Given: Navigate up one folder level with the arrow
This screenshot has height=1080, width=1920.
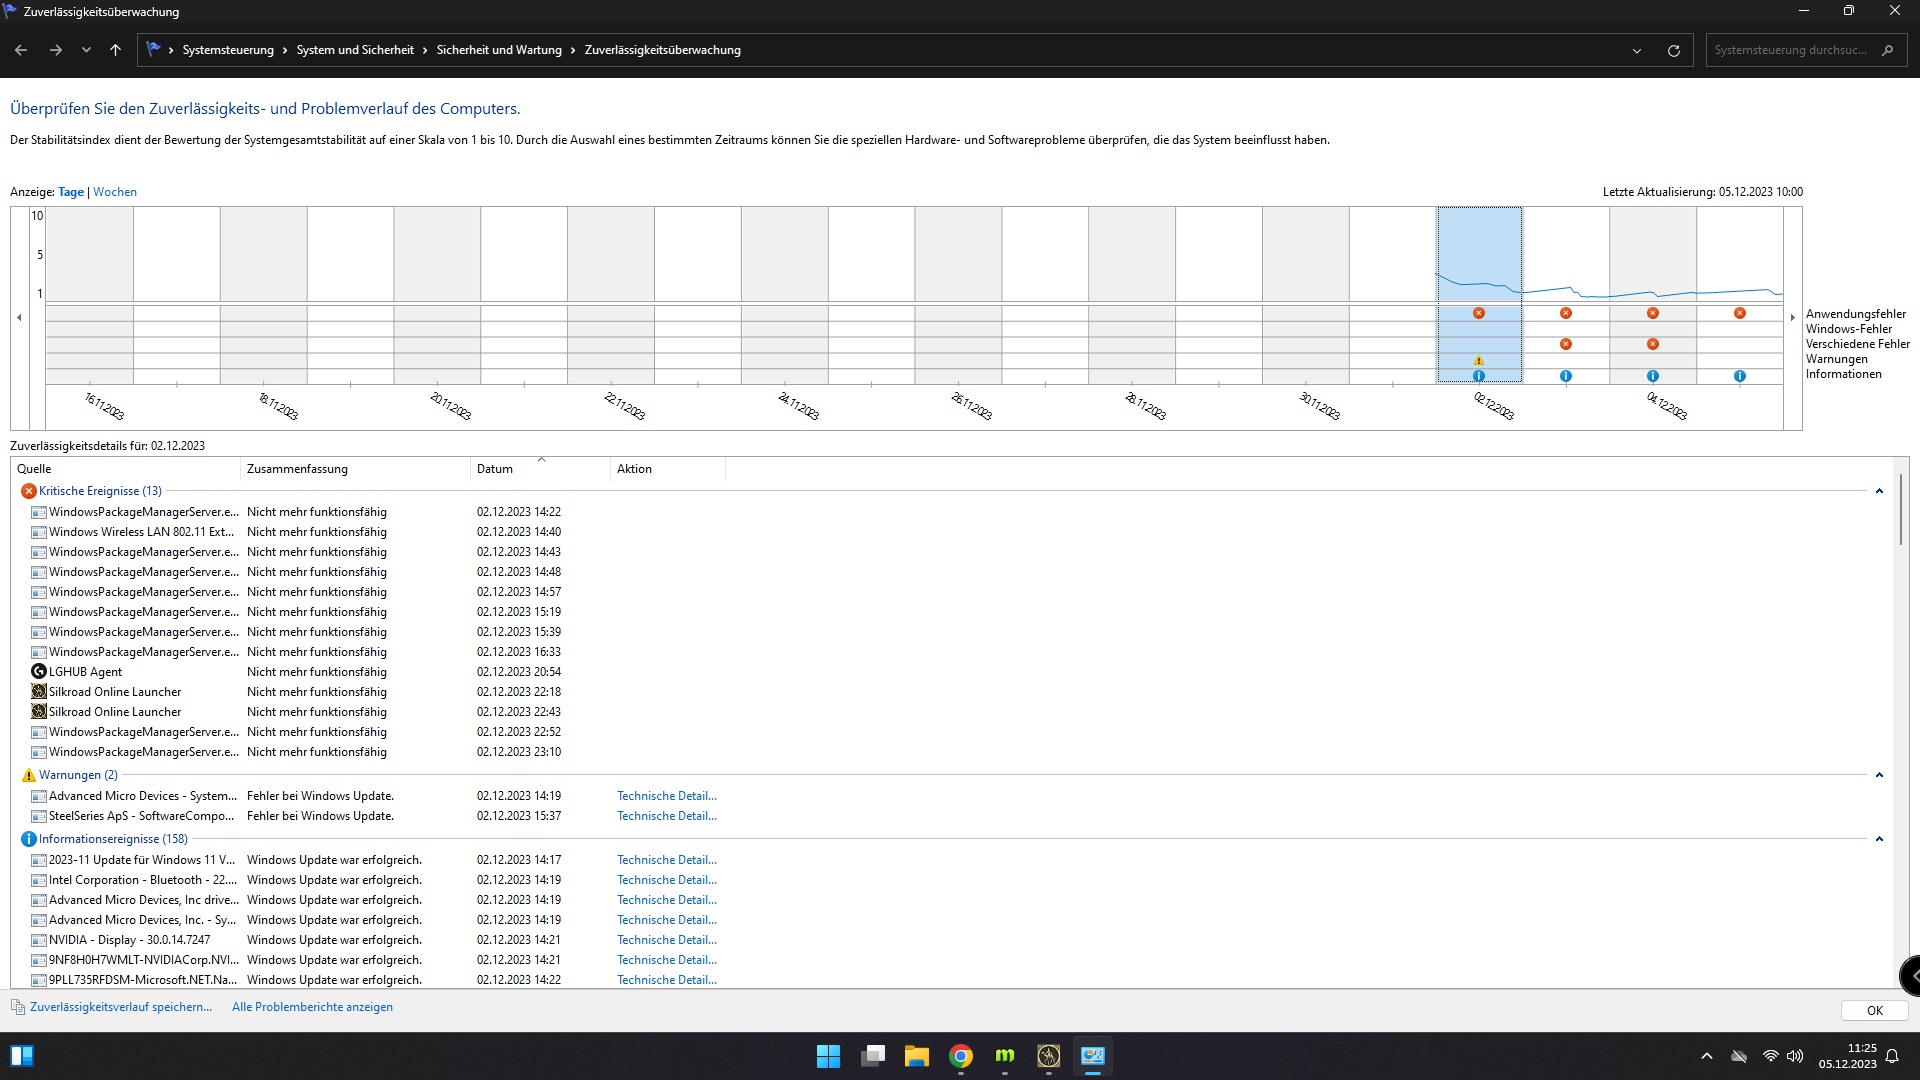Looking at the screenshot, I should coord(115,50).
